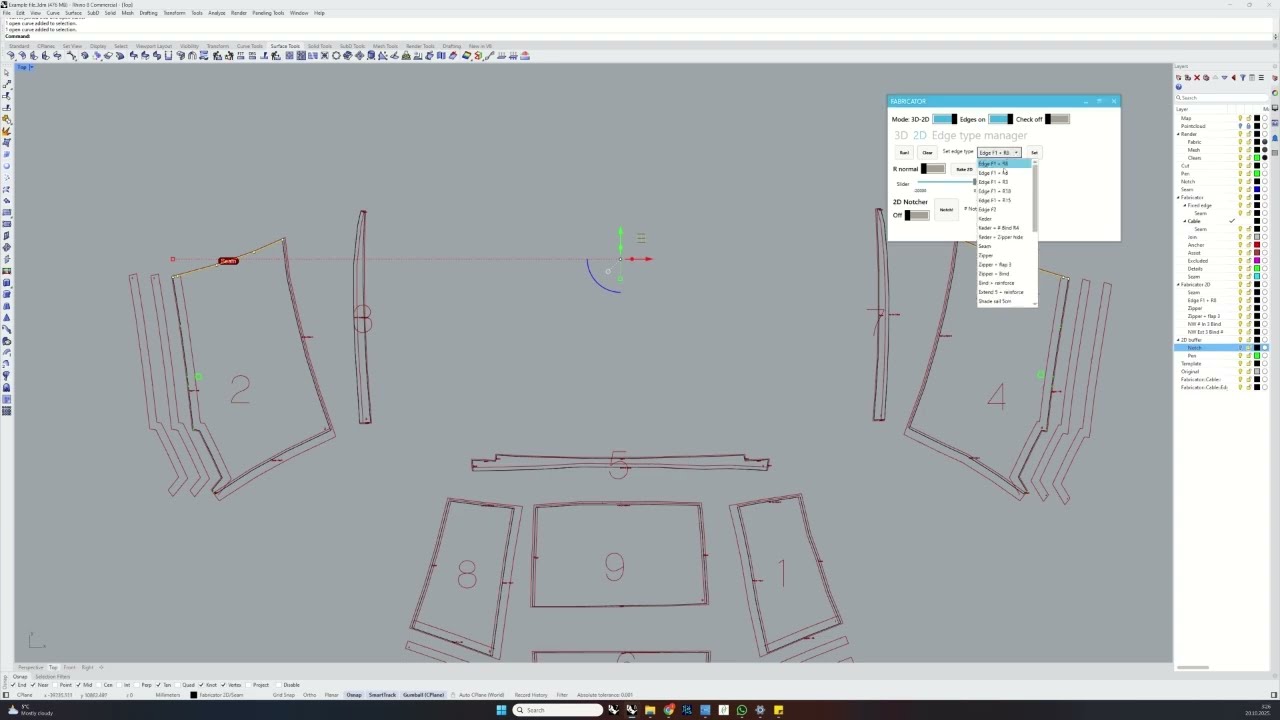
Task: Click the dropdown list scroll-down arrow
Action: [1035, 303]
